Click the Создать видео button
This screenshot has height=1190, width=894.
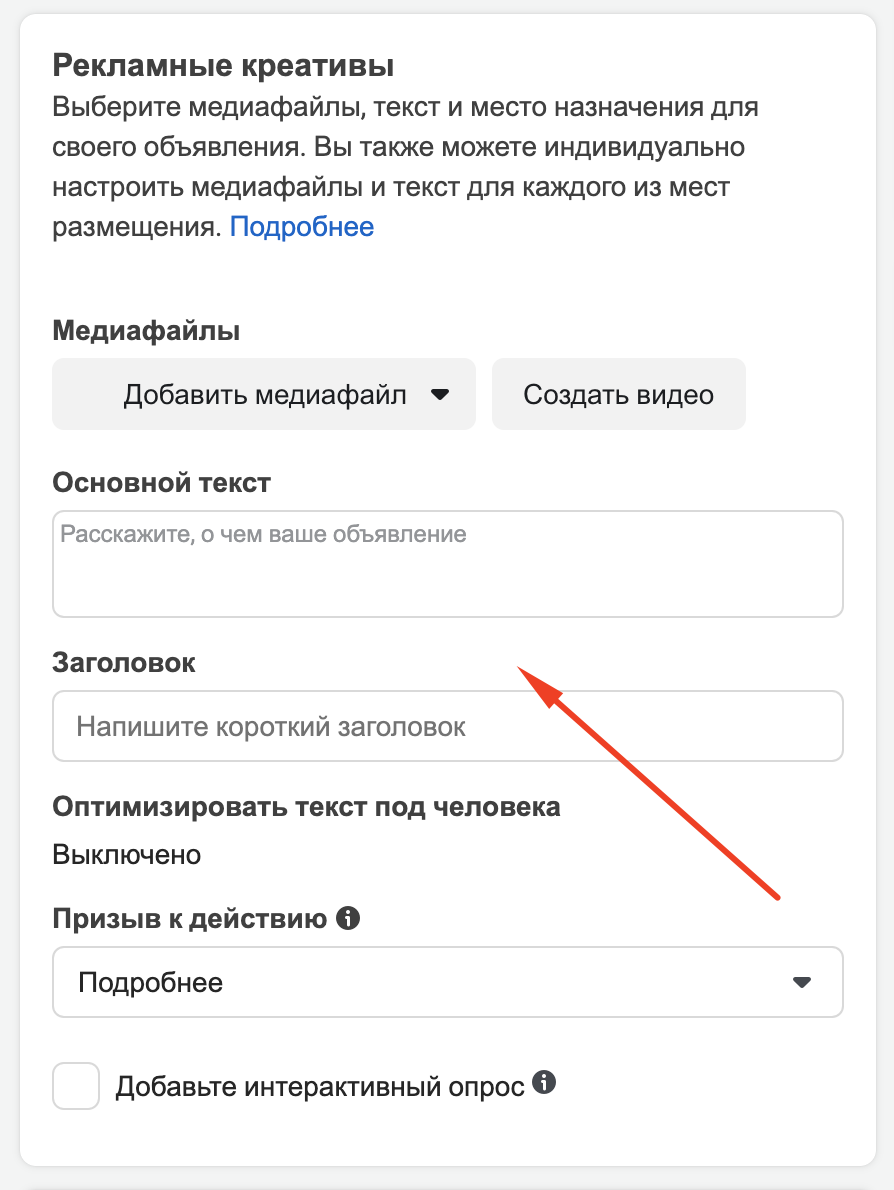coord(619,395)
